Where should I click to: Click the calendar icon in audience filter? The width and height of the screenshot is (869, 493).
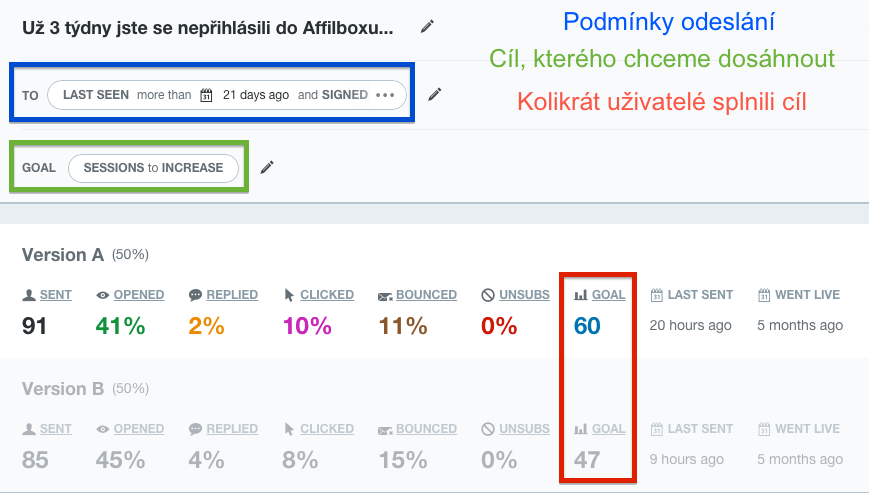[x=206, y=95]
